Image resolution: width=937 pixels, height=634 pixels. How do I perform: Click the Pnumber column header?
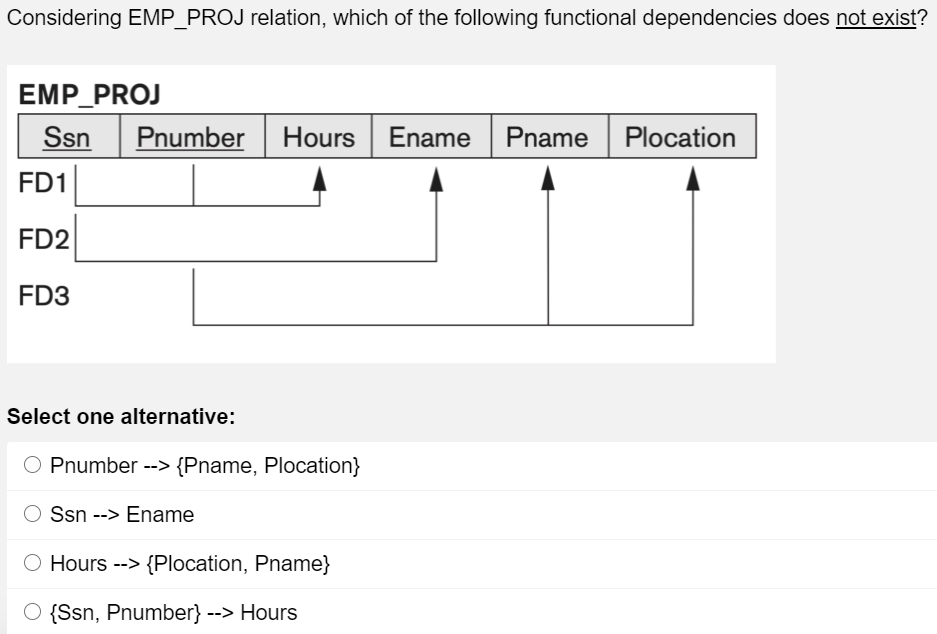pyautogui.click(x=191, y=137)
